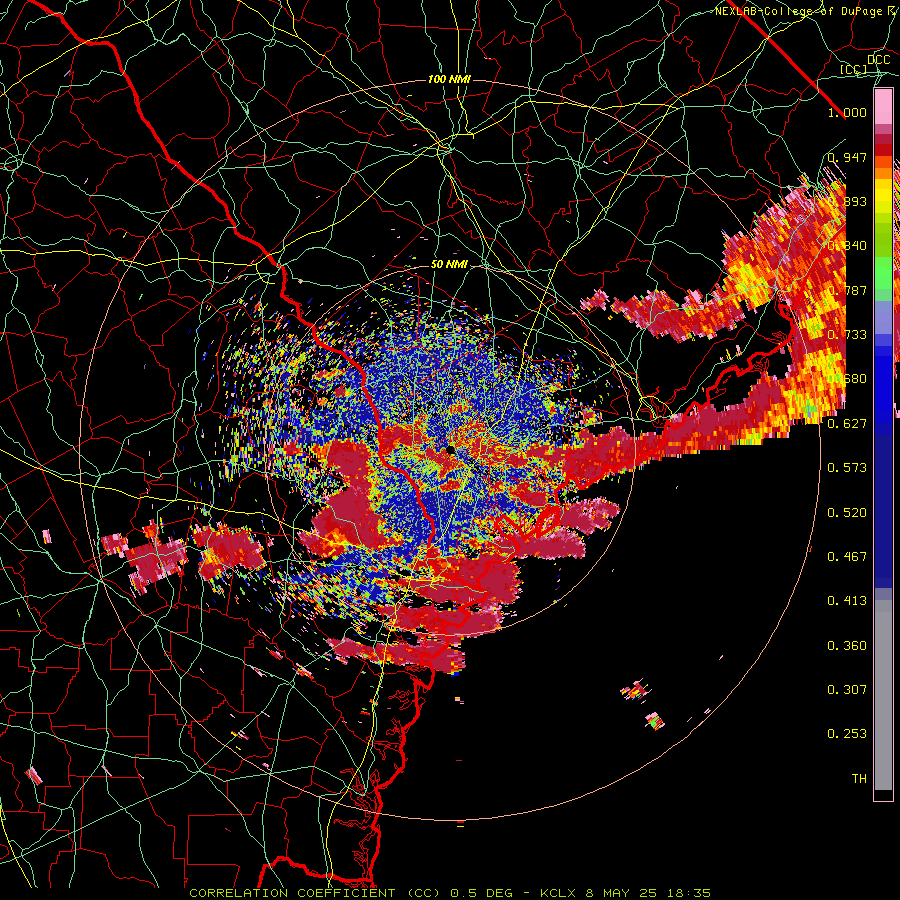Click the 0.307 scale label
Viewport: 900px width, 900px height.
pyautogui.click(x=847, y=689)
